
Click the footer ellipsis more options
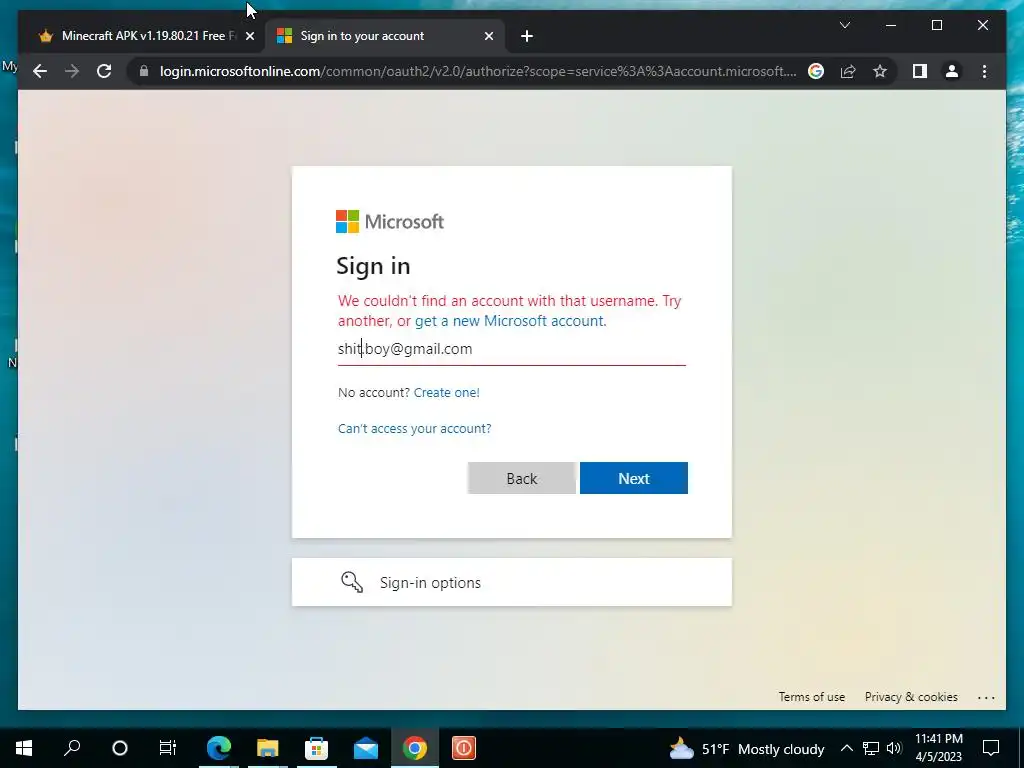click(x=986, y=697)
